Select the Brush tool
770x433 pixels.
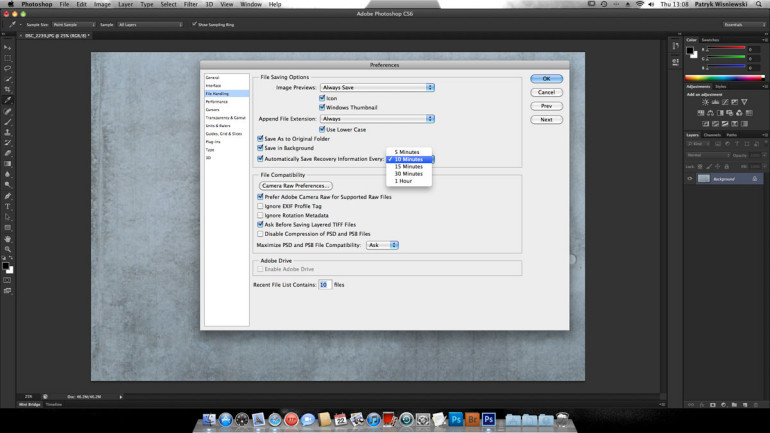click(7, 122)
